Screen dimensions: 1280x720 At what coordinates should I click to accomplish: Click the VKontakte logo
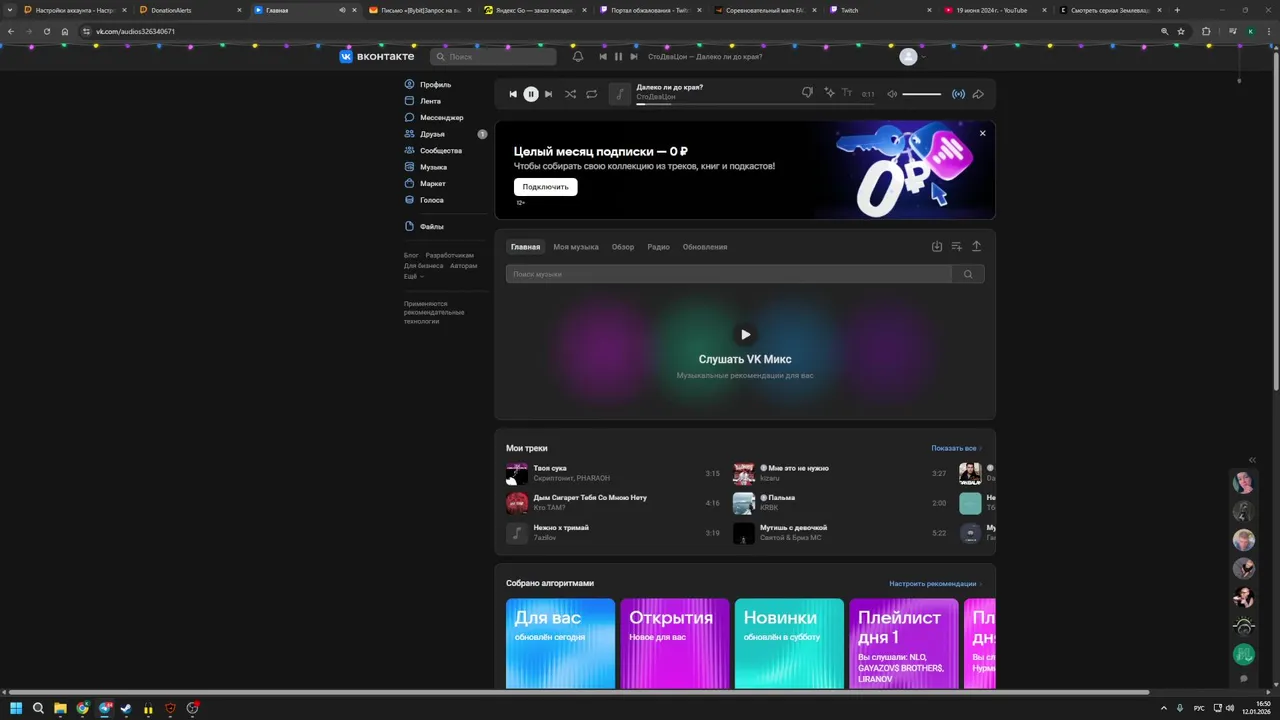(376, 57)
